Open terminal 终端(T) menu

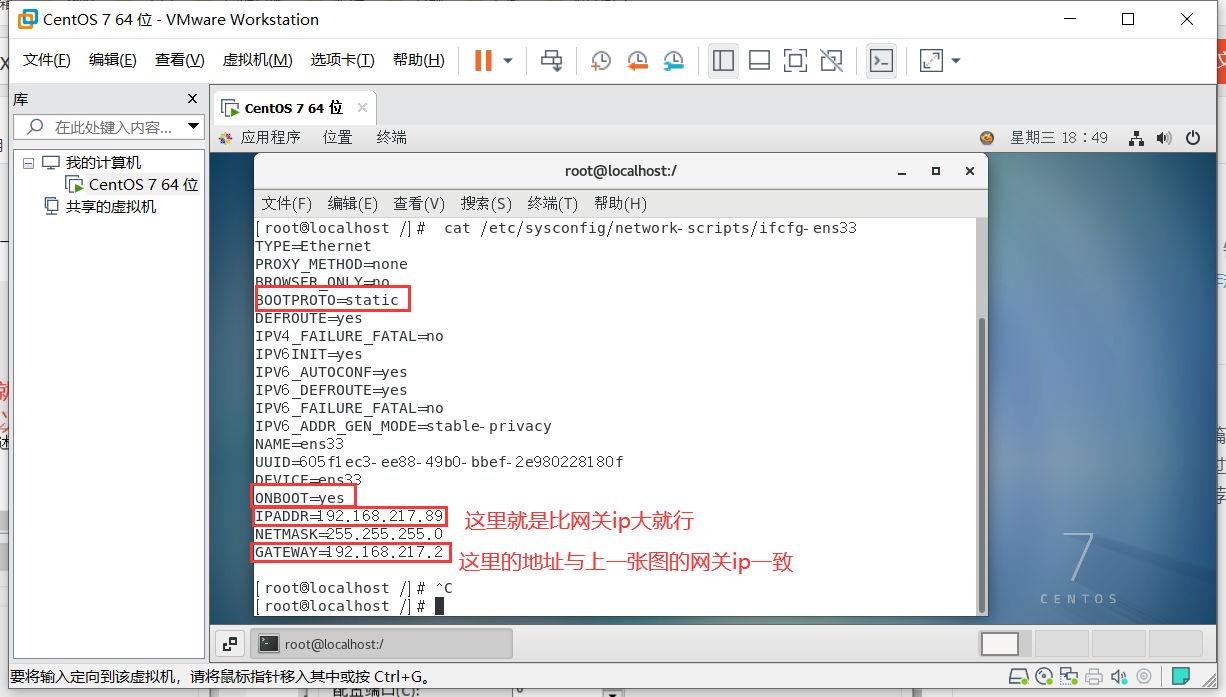[x=553, y=203]
